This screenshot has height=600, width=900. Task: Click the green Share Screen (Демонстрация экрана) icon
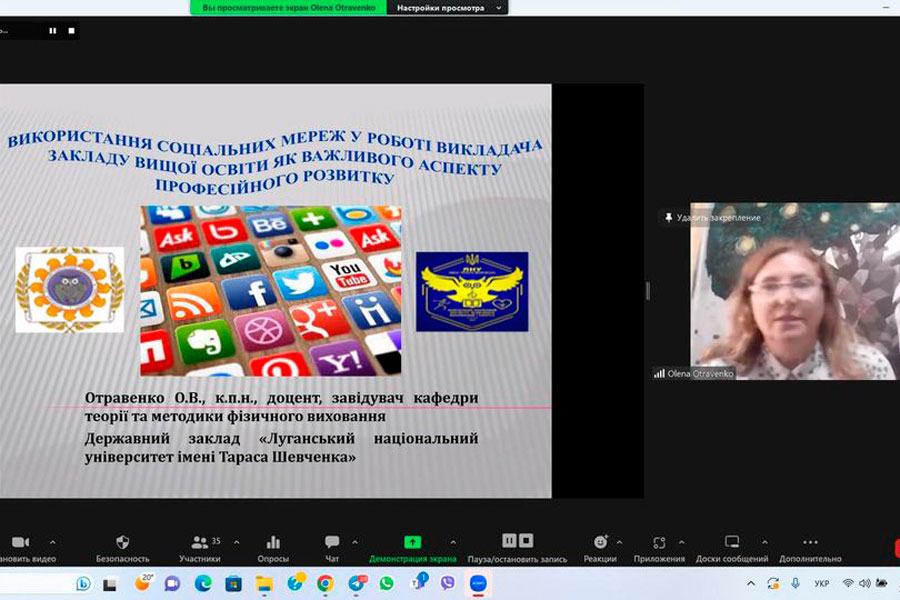coord(412,542)
